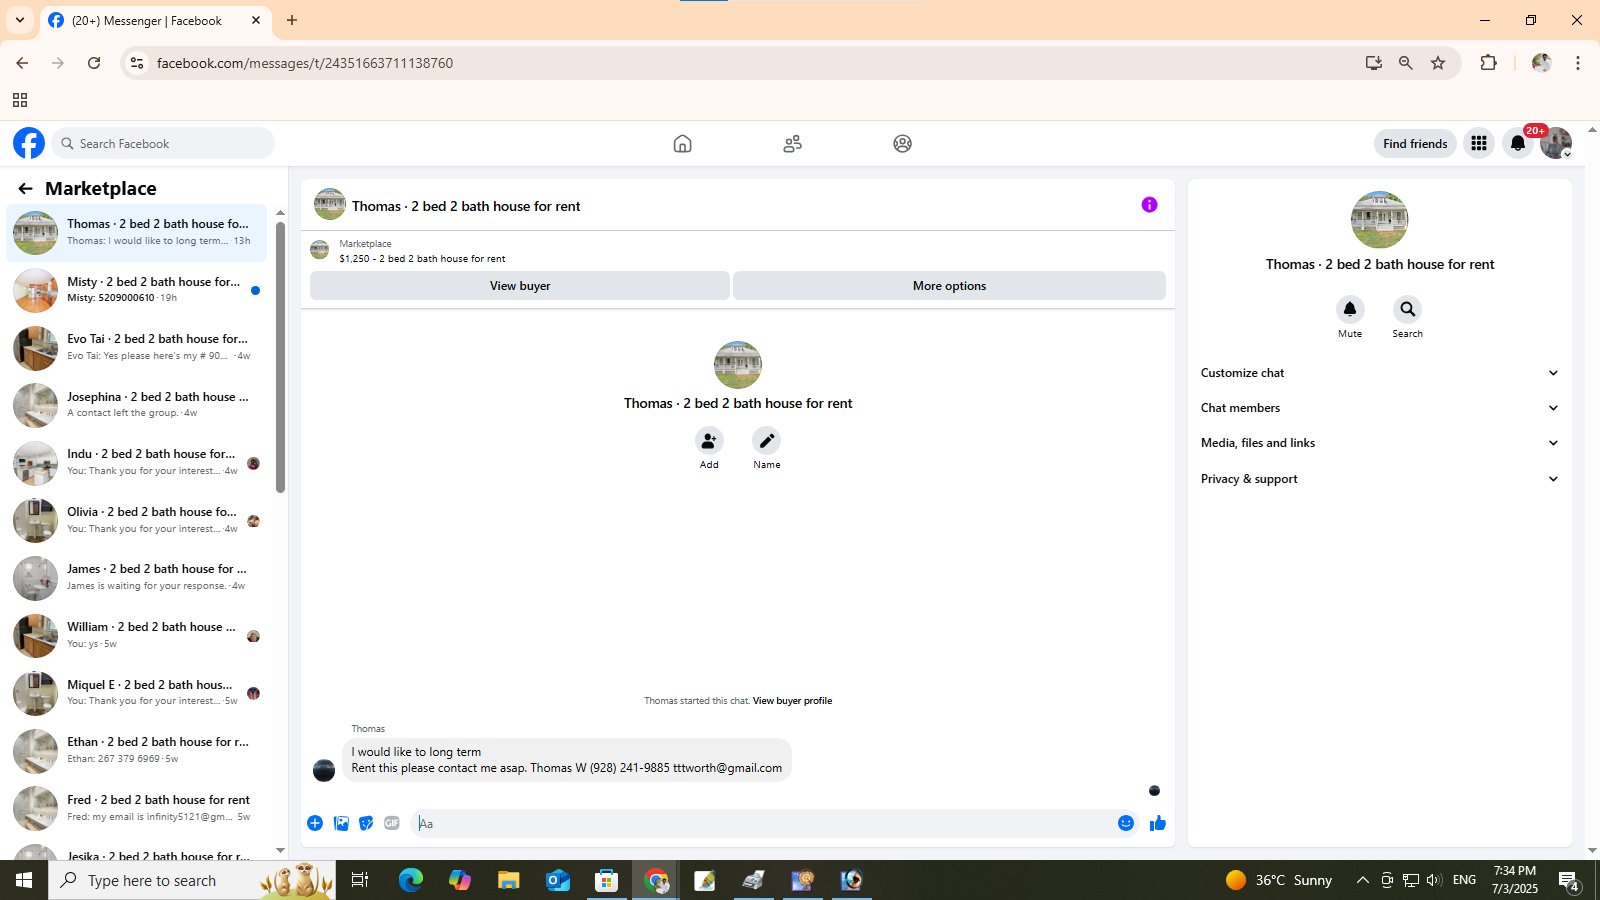This screenshot has height=900, width=1600.
Task: Attach a file with photo icon
Action: coord(341,823)
